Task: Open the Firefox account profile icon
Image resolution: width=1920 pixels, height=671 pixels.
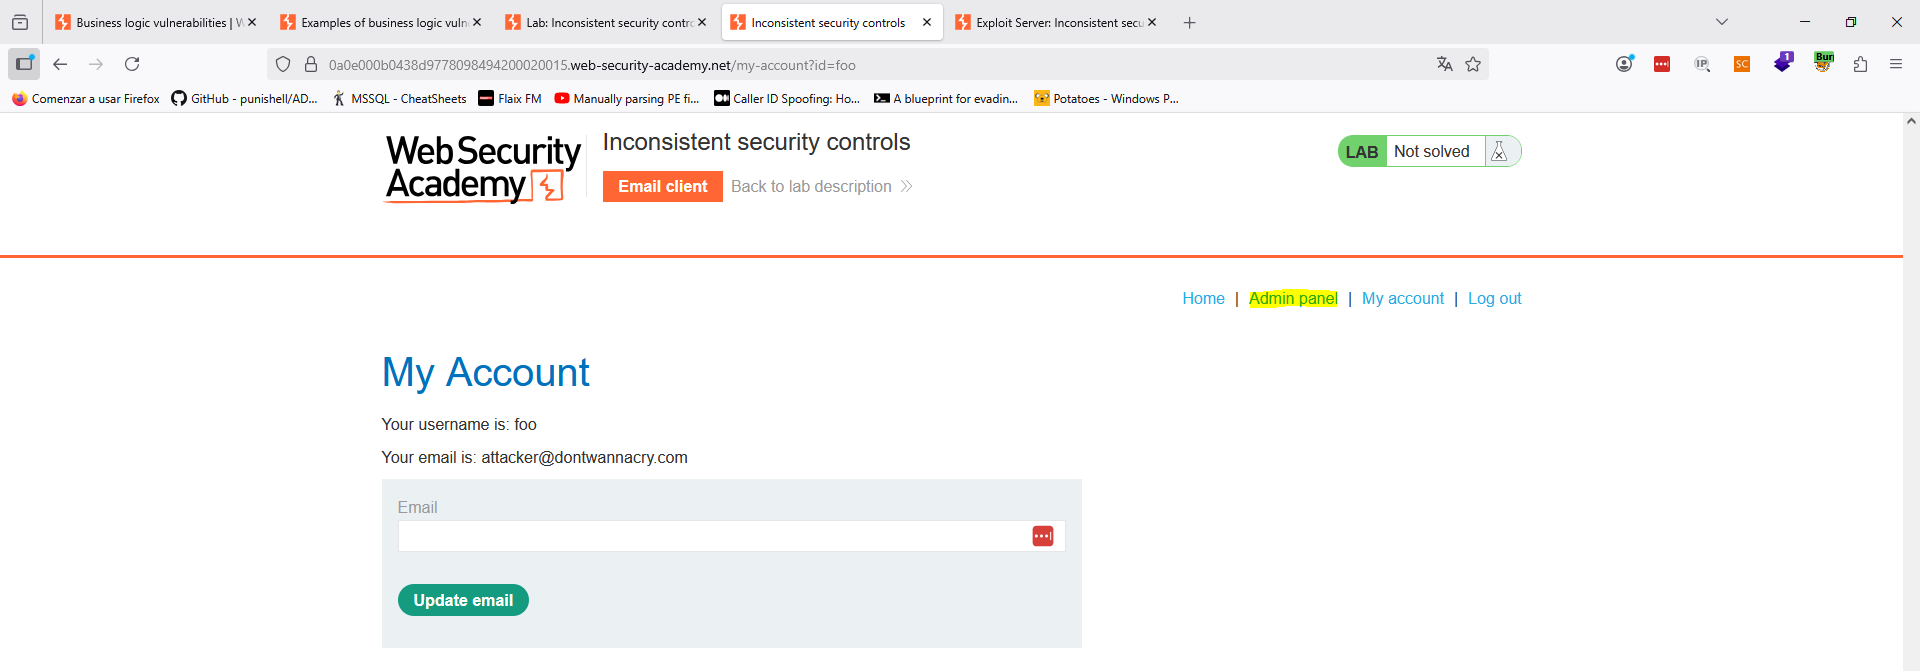Action: [1624, 64]
